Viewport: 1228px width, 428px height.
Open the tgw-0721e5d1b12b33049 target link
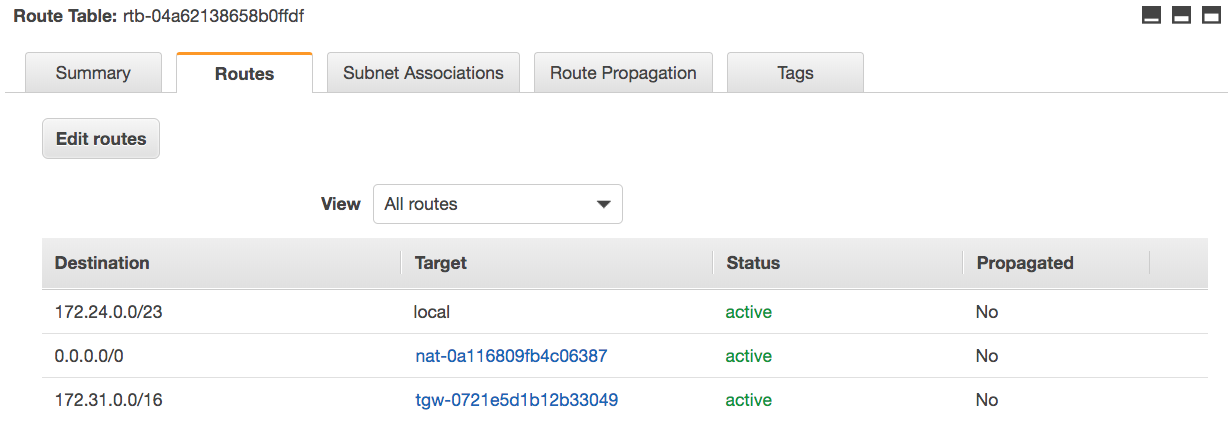click(x=516, y=400)
